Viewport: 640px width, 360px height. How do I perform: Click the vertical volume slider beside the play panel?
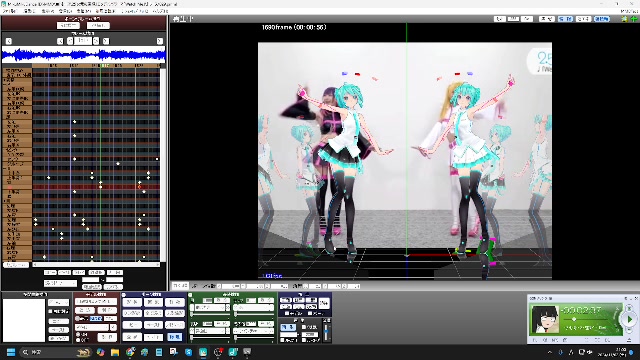[326, 331]
